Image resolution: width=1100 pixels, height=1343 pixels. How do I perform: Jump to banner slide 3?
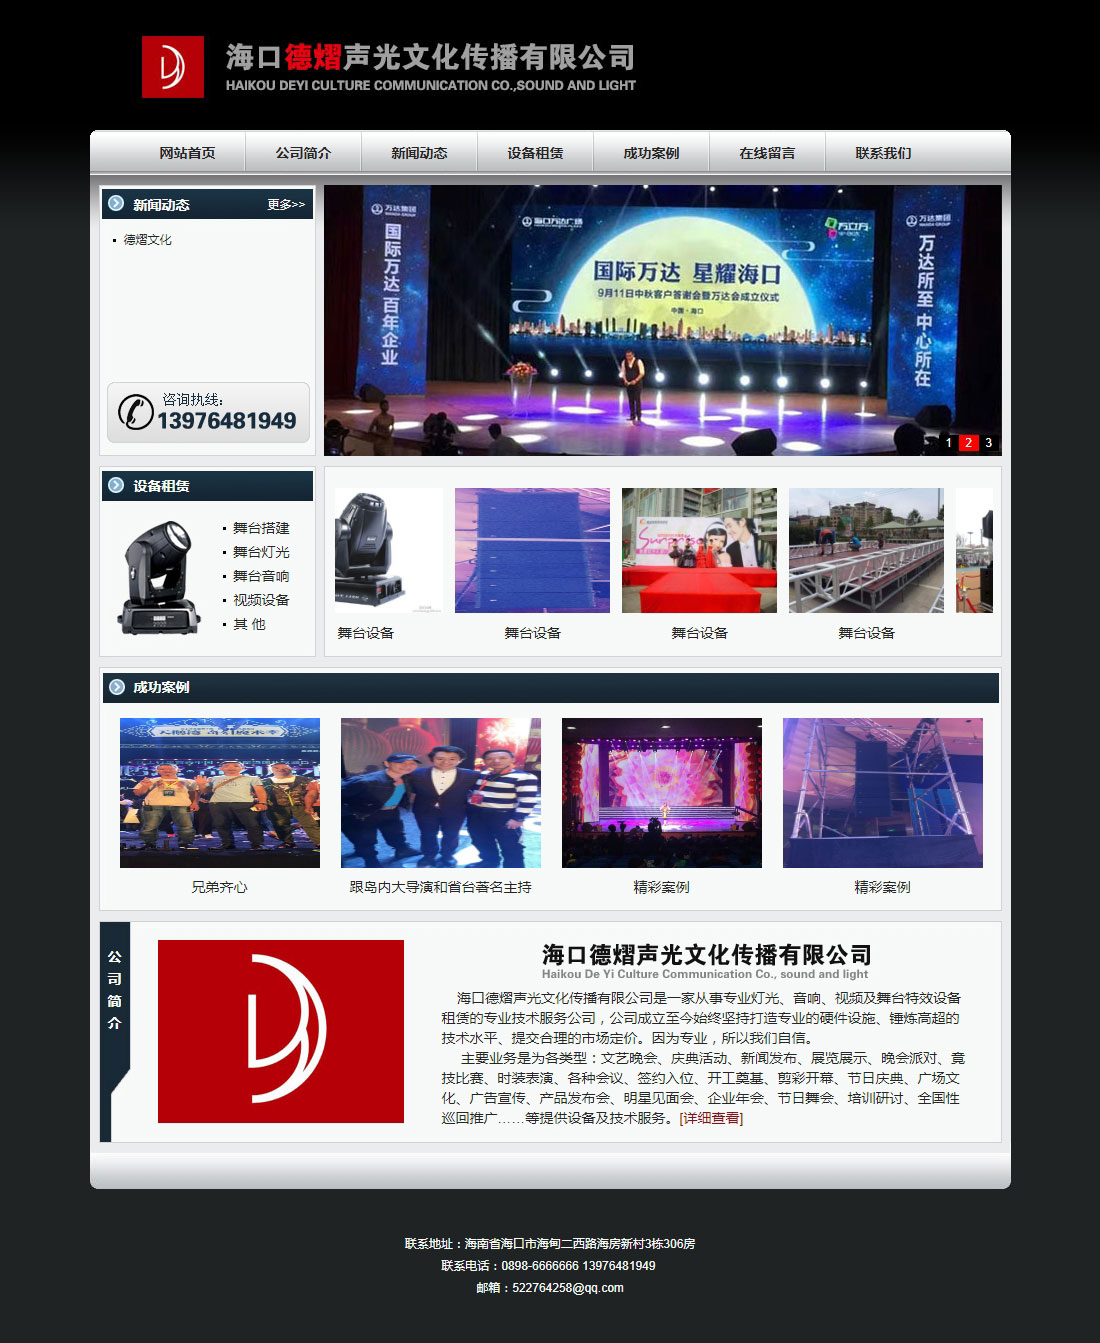click(988, 443)
